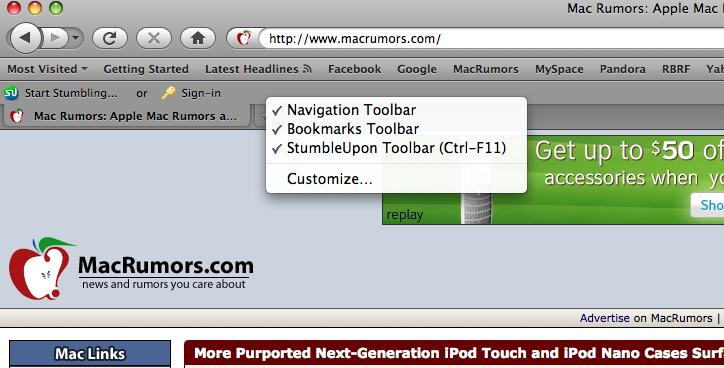Select the Mac Rumors browser tab
Image resolution: width=724 pixels, height=368 pixels.
click(x=127, y=116)
